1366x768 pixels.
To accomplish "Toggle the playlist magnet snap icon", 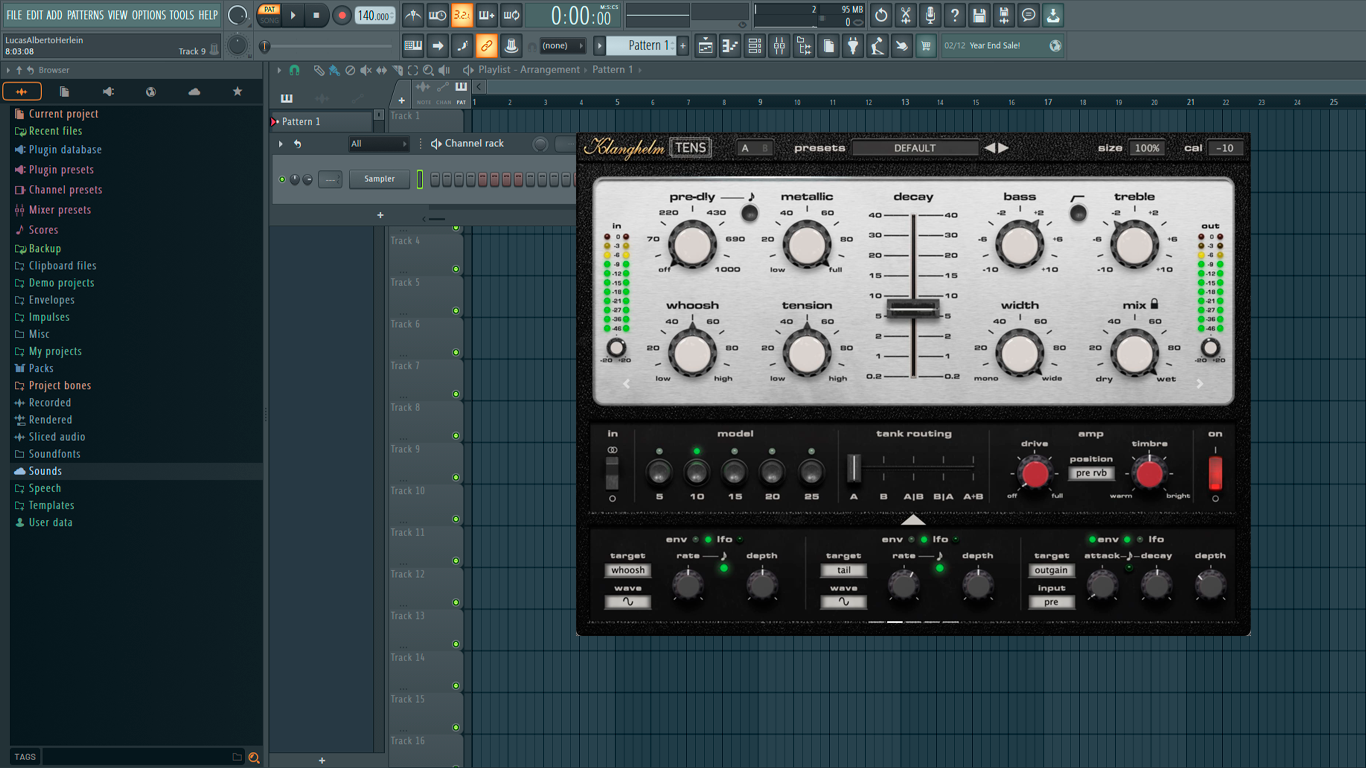I will click(x=294, y=70).
